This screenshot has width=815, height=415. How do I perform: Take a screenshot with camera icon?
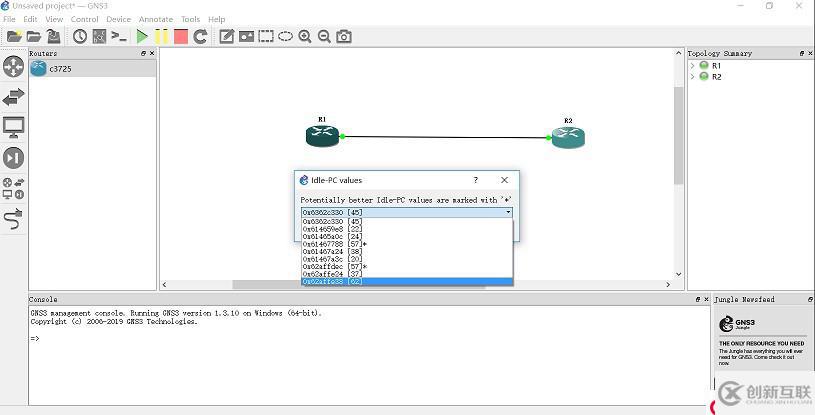(x=344, y=36)
